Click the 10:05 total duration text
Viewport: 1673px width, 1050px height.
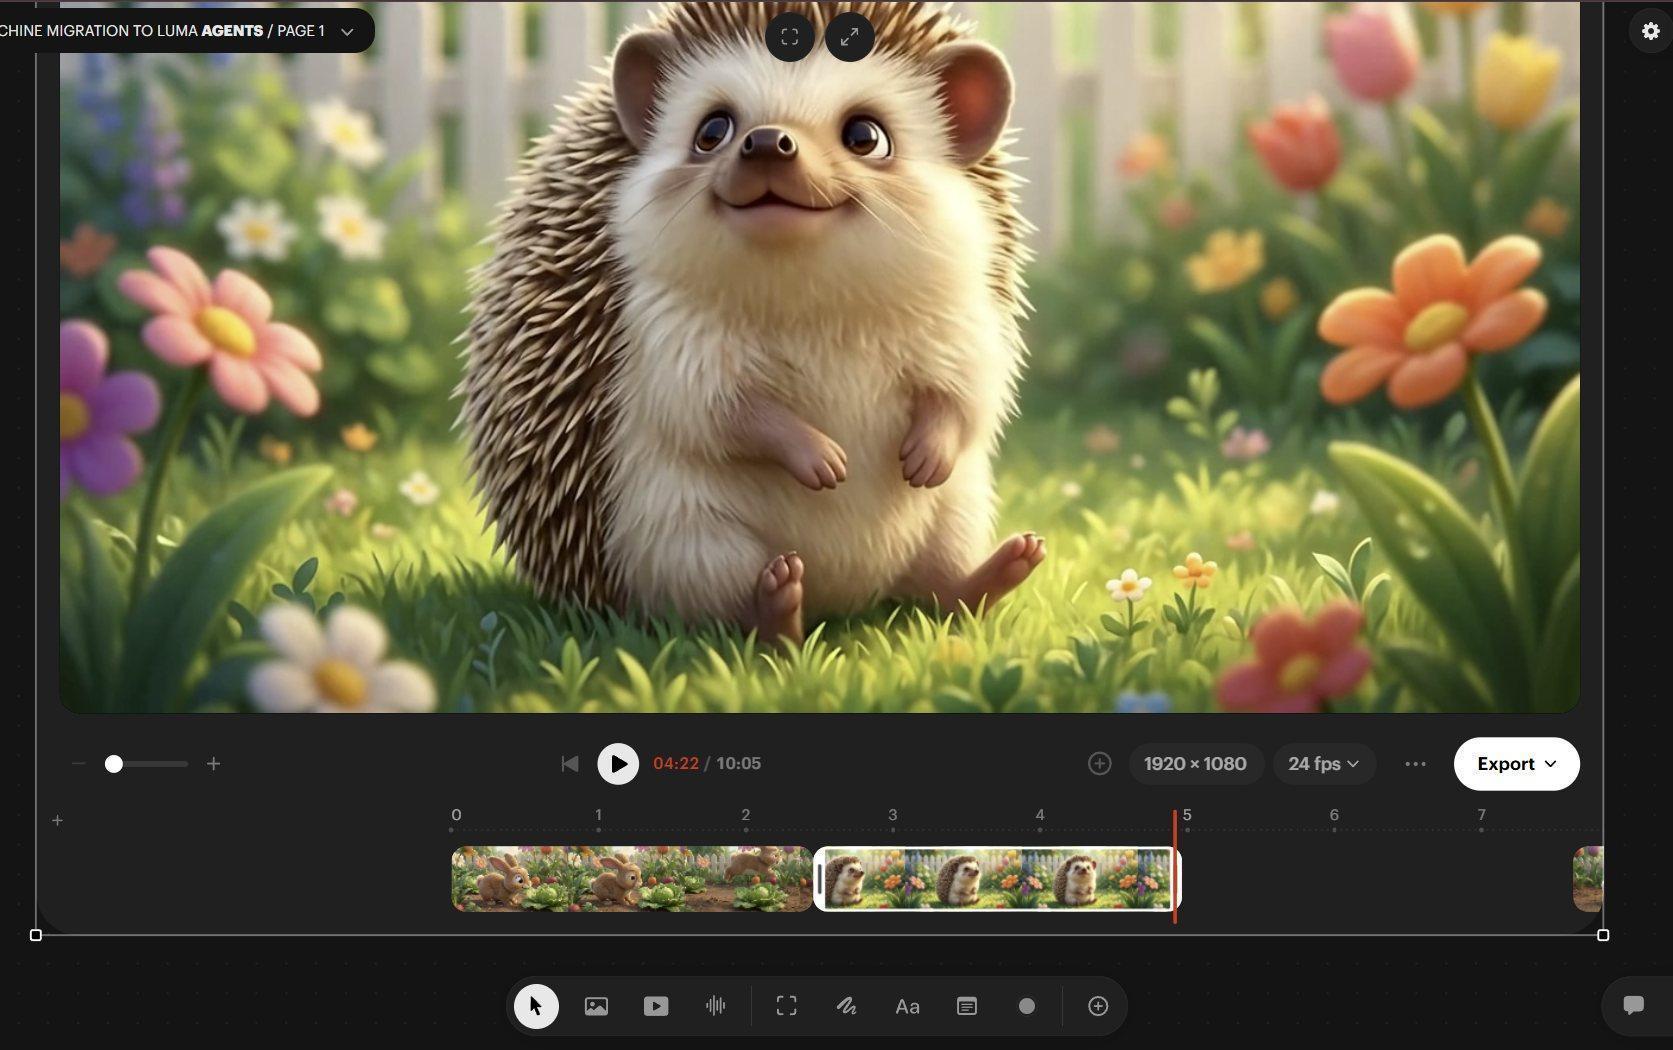738,764
